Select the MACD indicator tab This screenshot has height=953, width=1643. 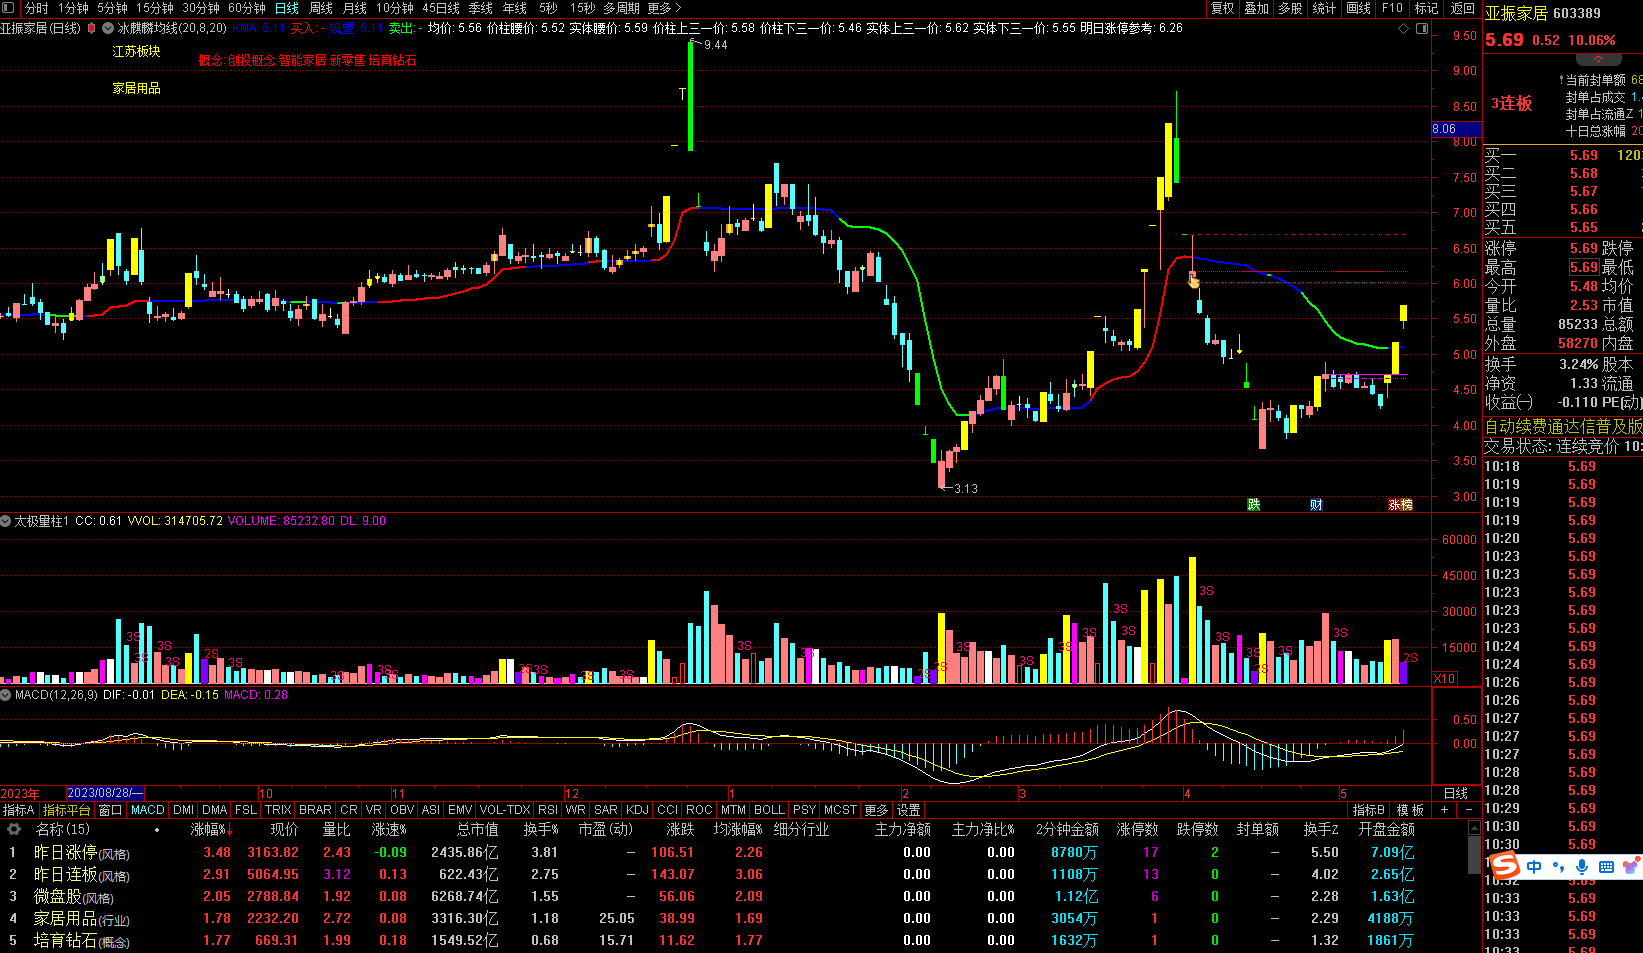coord(148,810)
